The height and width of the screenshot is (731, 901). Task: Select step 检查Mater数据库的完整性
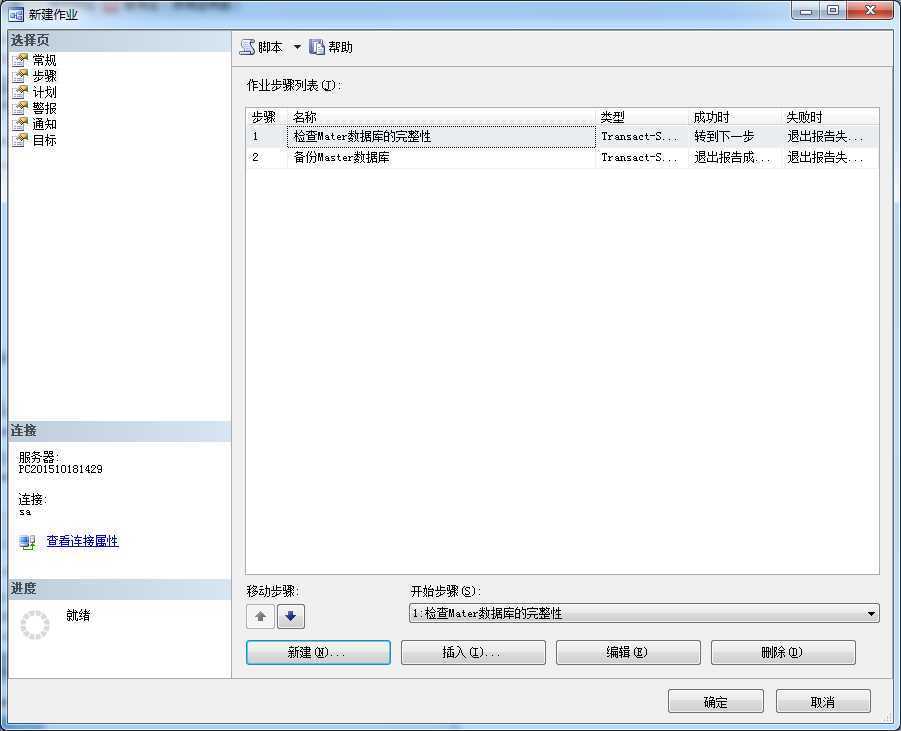point(441,137)
